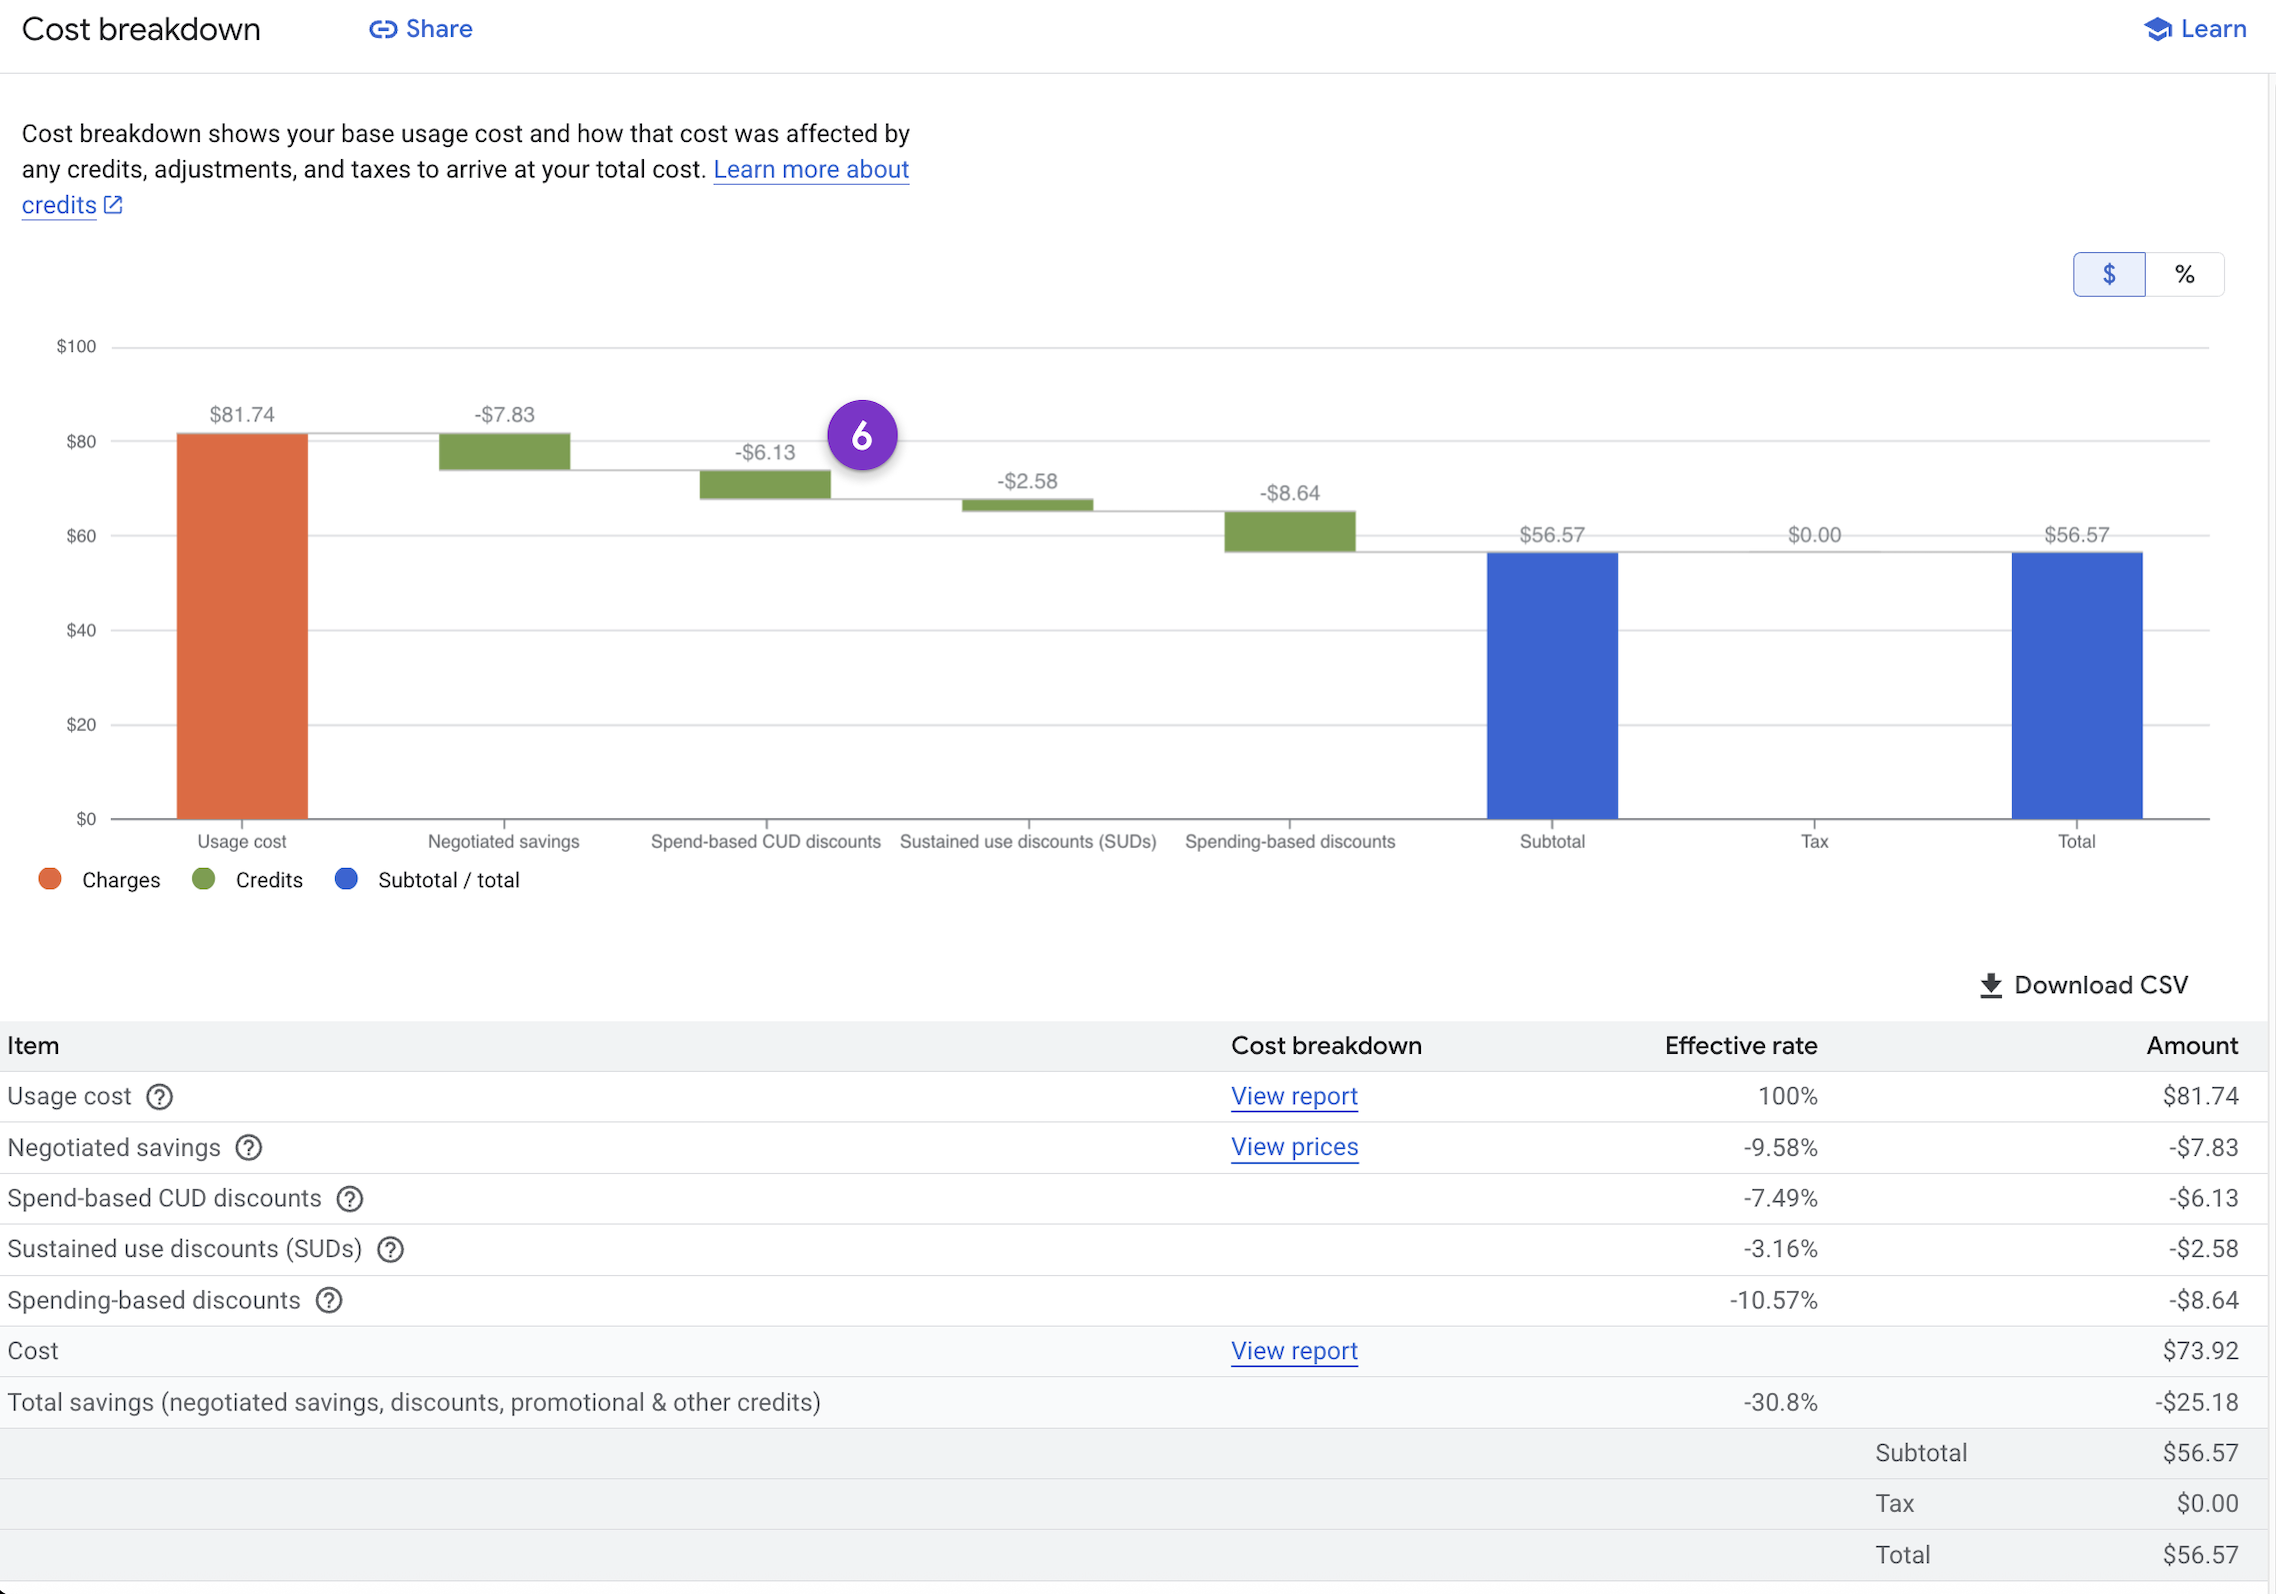
Task: Click the Share icon next to Cost breakdown
Action: [385, 29]
